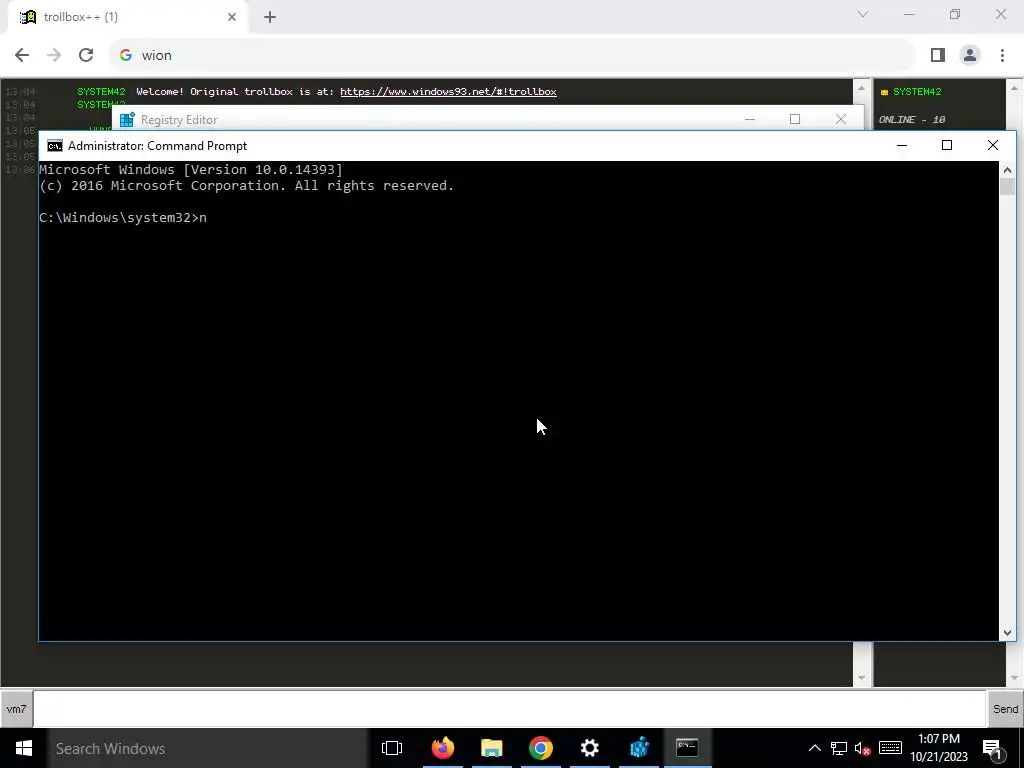
Task: Show hidden system tray icons
Action: 814,748
